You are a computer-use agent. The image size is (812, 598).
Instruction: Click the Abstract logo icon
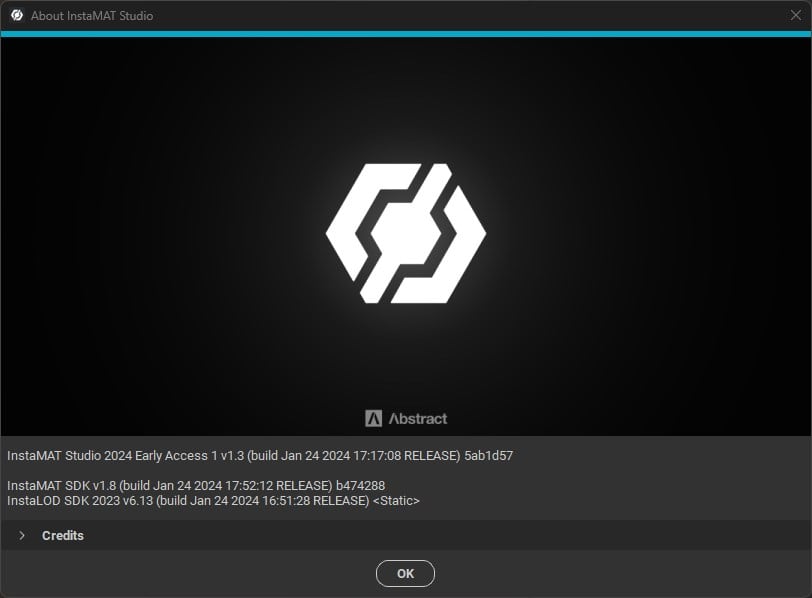click(x=373, y=418)
